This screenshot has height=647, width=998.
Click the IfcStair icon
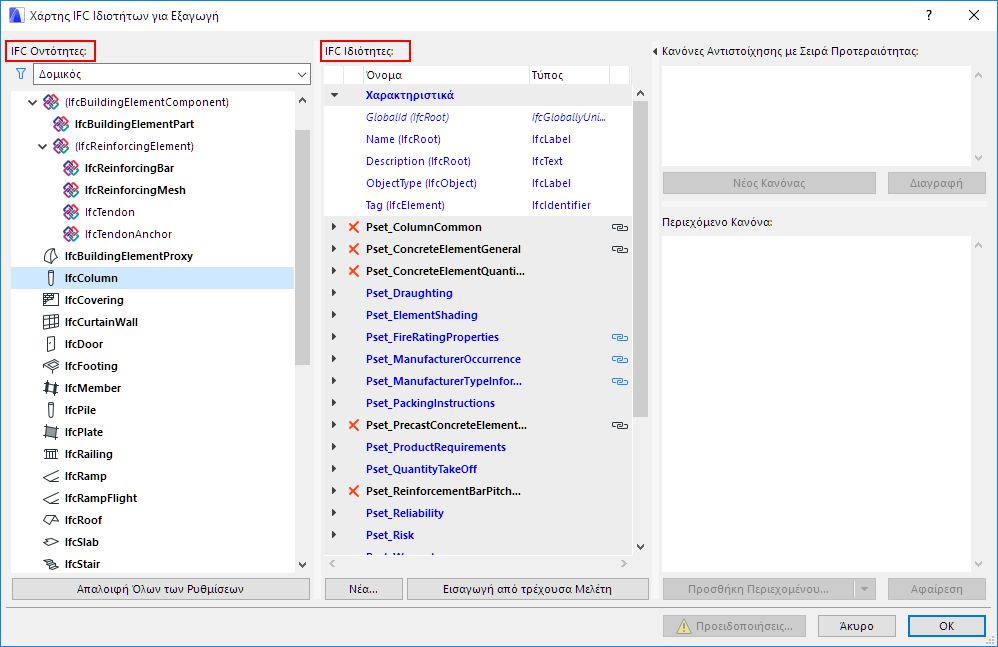51,564
